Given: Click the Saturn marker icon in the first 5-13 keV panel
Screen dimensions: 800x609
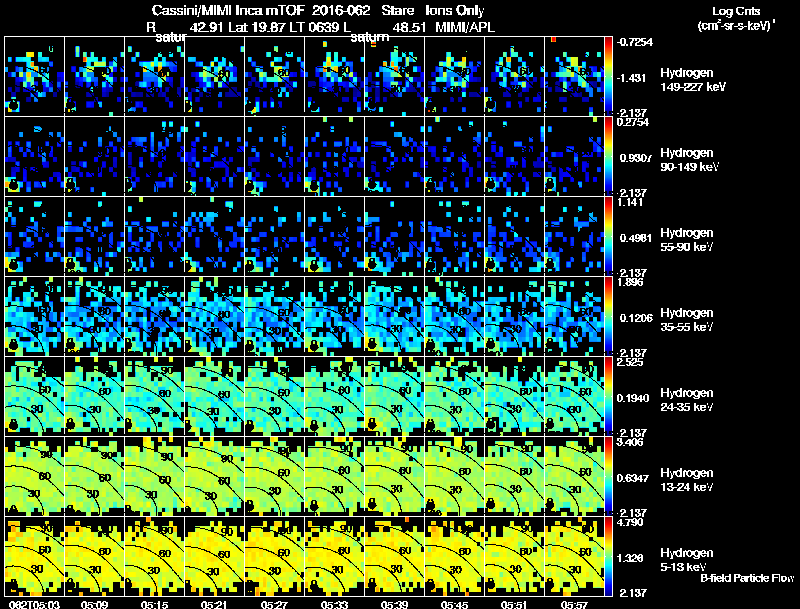Looking at the screenshot, I should (x=14, y=584).
